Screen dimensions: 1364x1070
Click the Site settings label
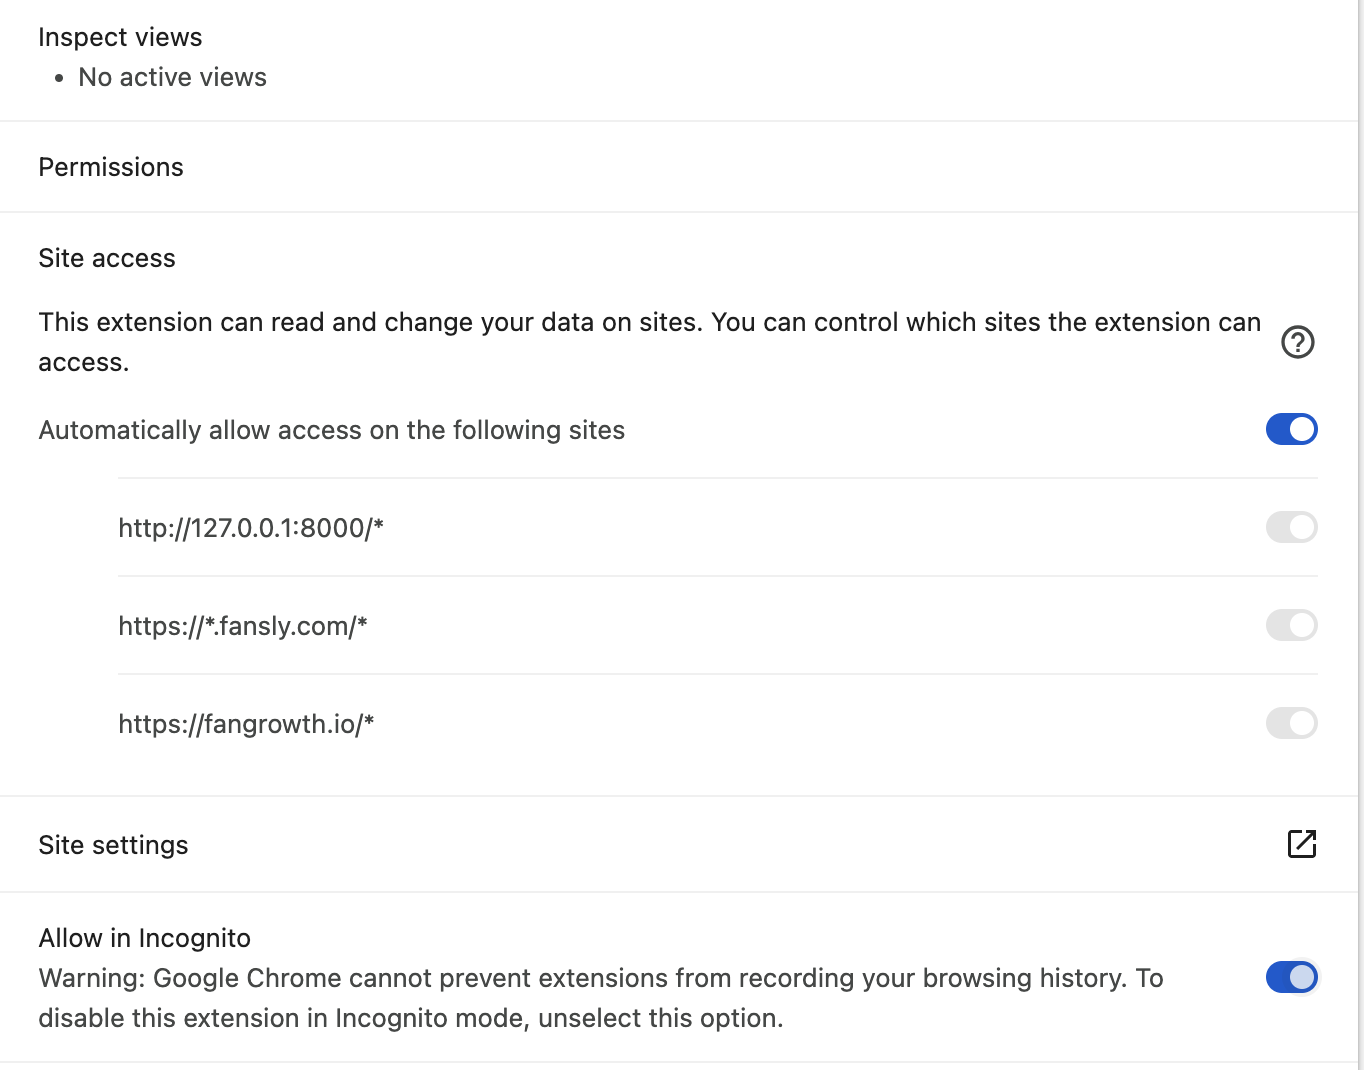pyautogui.click(x=113, y=845)
